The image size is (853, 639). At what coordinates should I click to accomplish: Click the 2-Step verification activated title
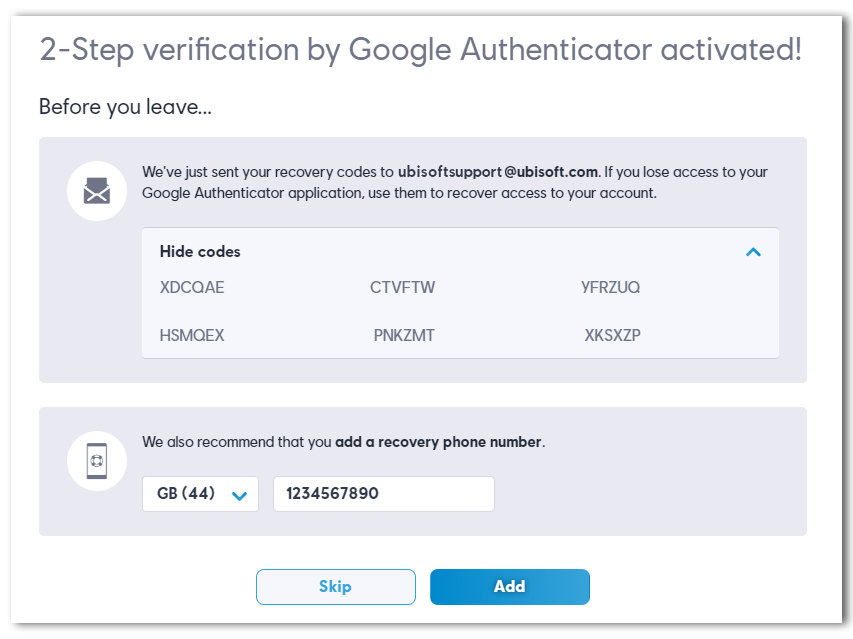pyautogui.click(x=421, y=50)
